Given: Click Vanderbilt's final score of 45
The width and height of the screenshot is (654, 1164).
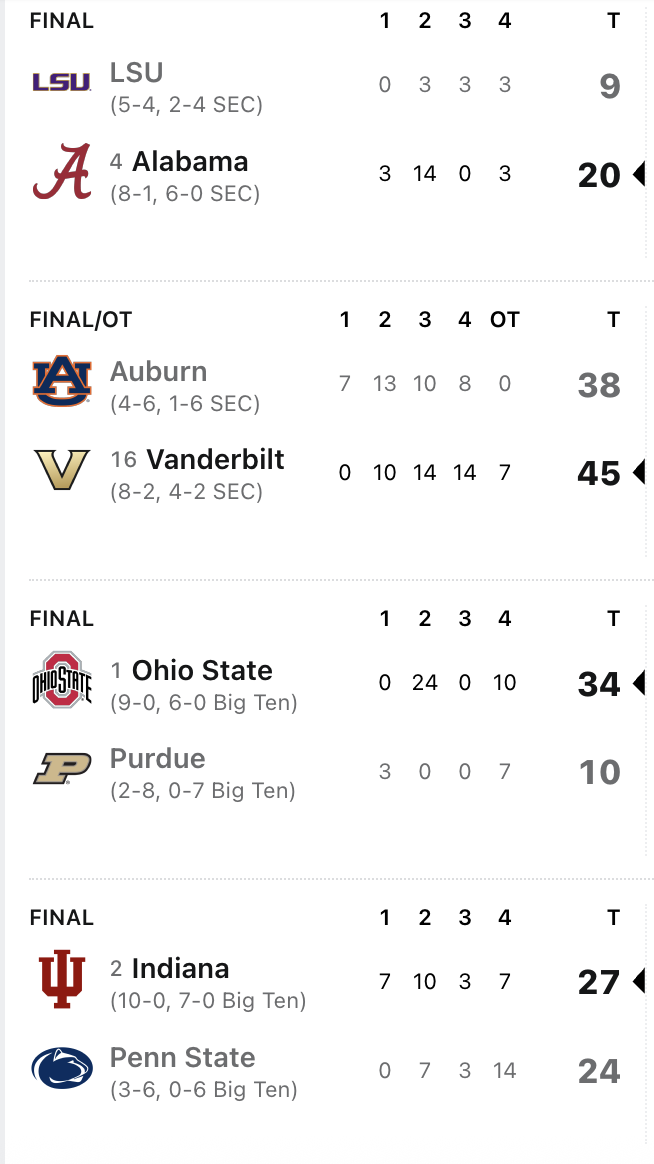Looking at the screenshot, I should pyautogui.click(x=599, y=473).
